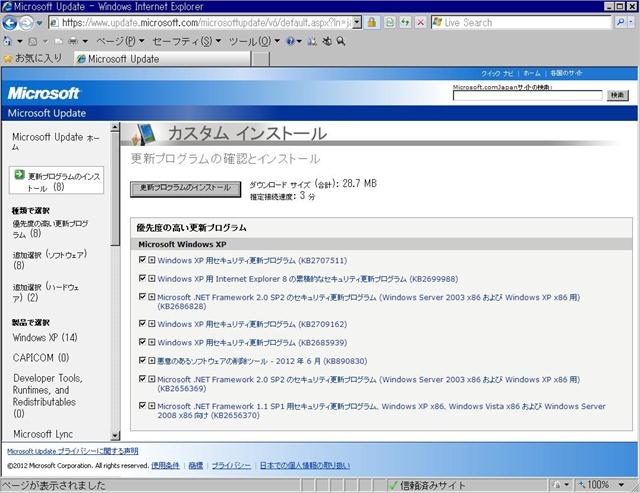Open the ホーム link in blue header

tap(532, 73)
